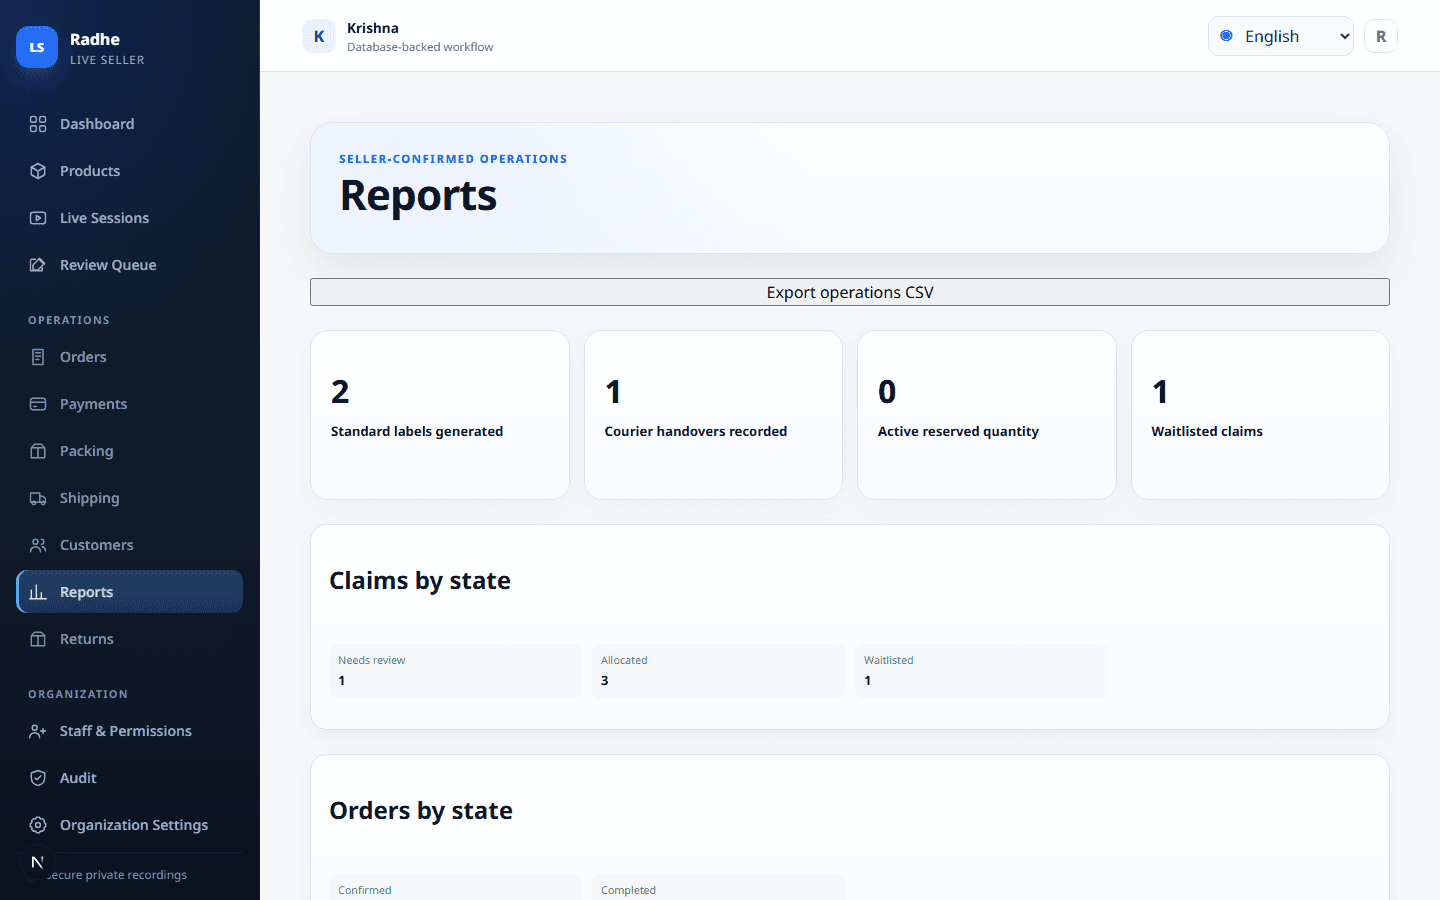Select the Standard labels generated card
Screen dimensions: 1440x900
click(440, 415)
